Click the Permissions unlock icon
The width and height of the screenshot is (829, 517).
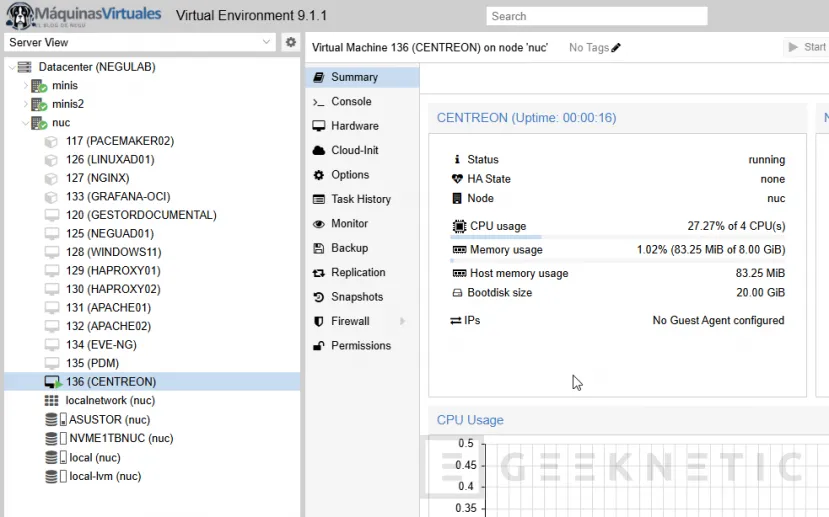pyautogui.click(x=318, y=346)
